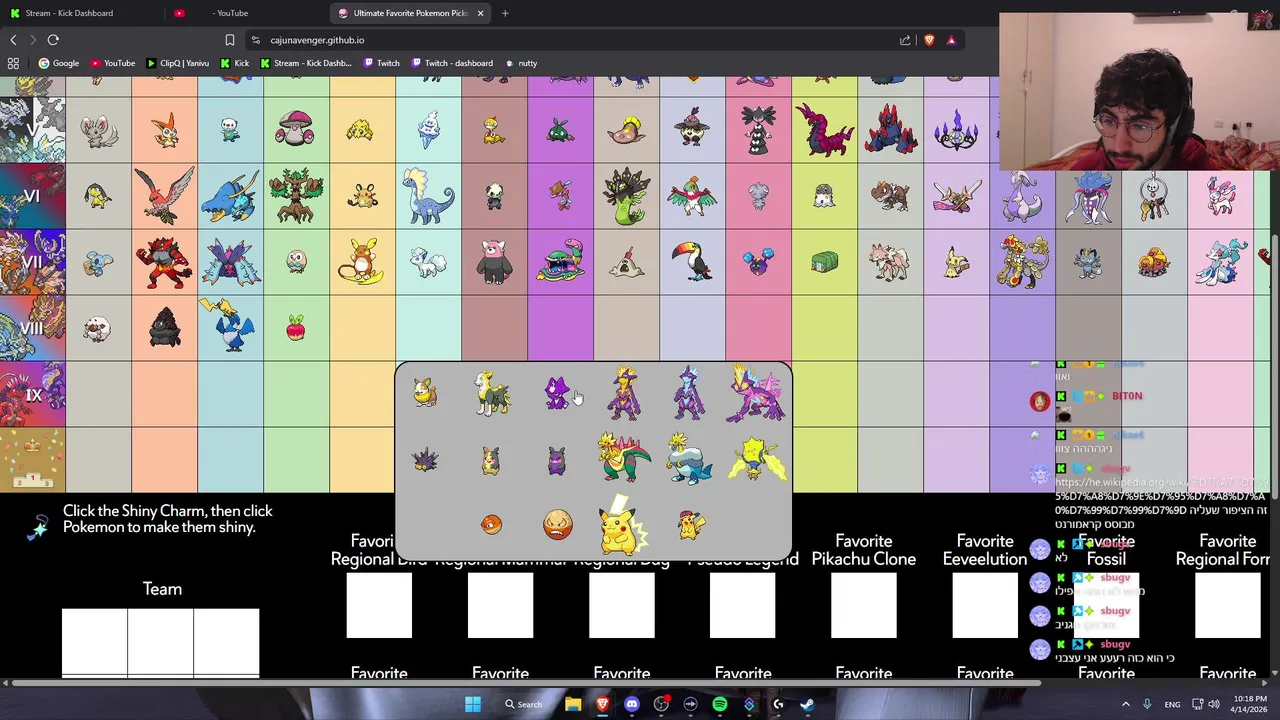Show hidden system tray icons
The width and height of the screenshot is (1280, 720).
click(1125, 704)
